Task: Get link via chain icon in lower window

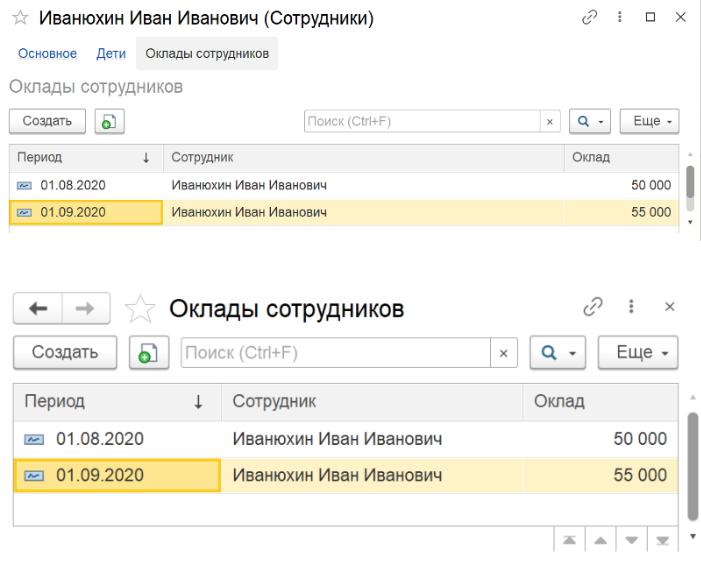Action: tap(621, 310)
